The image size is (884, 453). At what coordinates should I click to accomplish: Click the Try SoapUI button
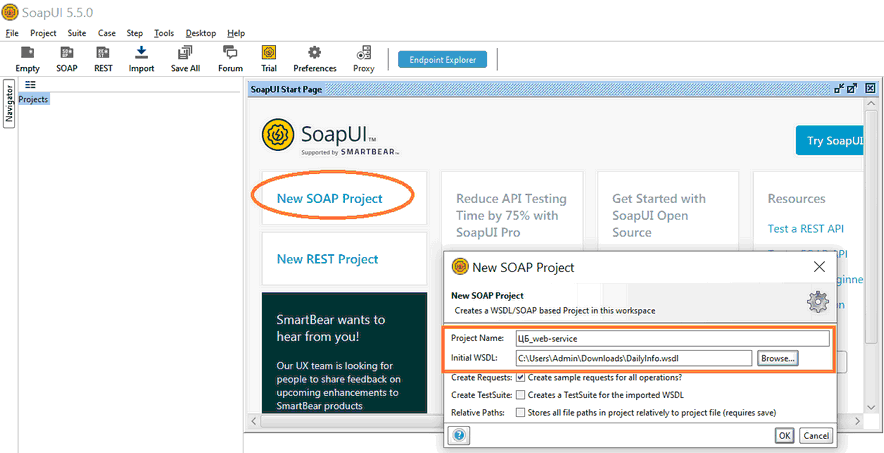tap(829, 140)
